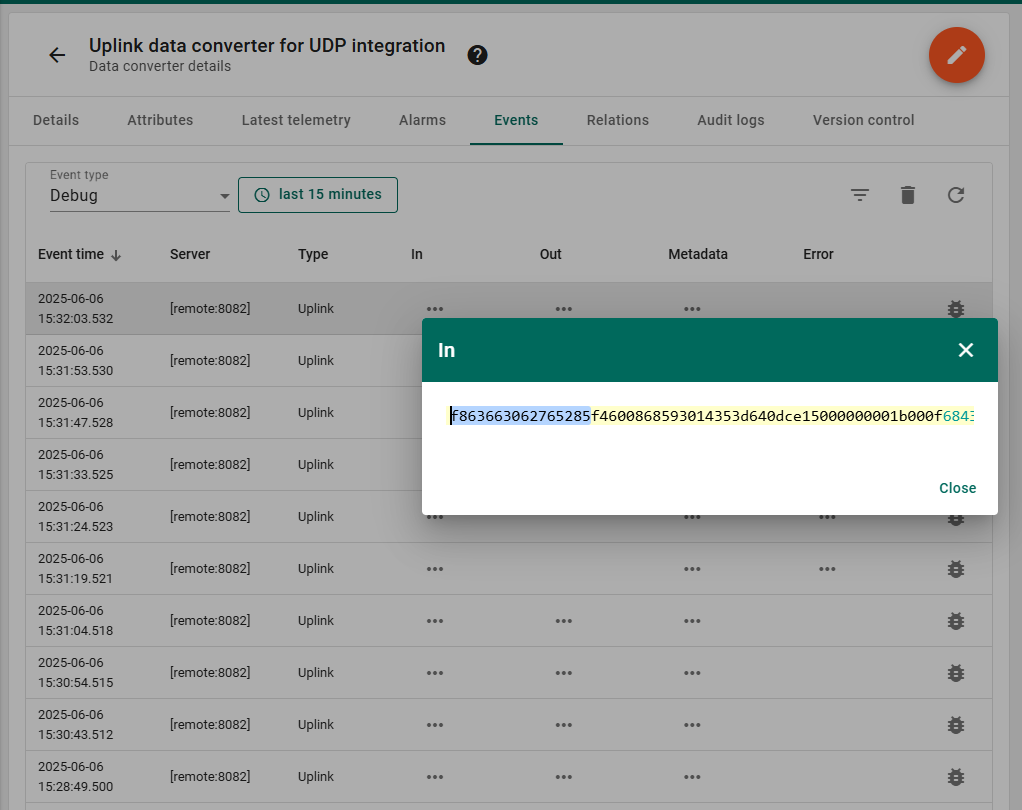Click debug bug icon for 15:28:49.500 row
The height and width of the screenshot is (810, 1022).
pyautogui.click(x=956, y=777)
